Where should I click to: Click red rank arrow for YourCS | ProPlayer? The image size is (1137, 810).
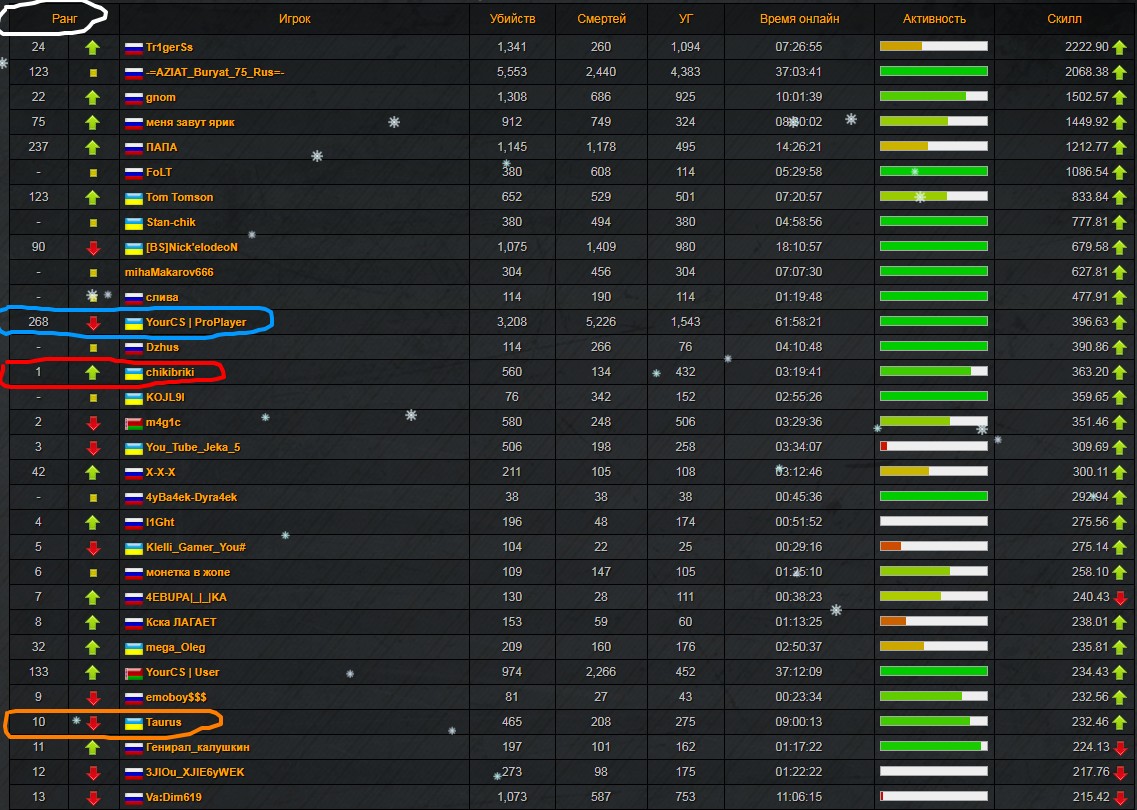[93, 322]
